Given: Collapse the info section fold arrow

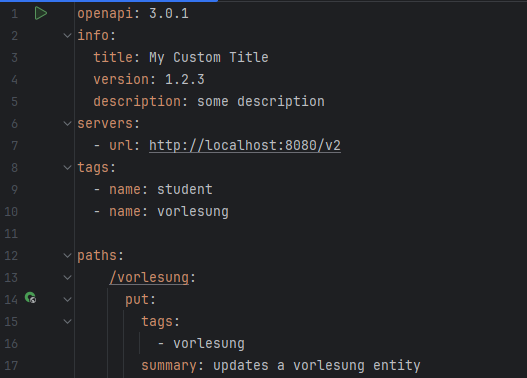Looking at the screenshot, I should [68, 36].
